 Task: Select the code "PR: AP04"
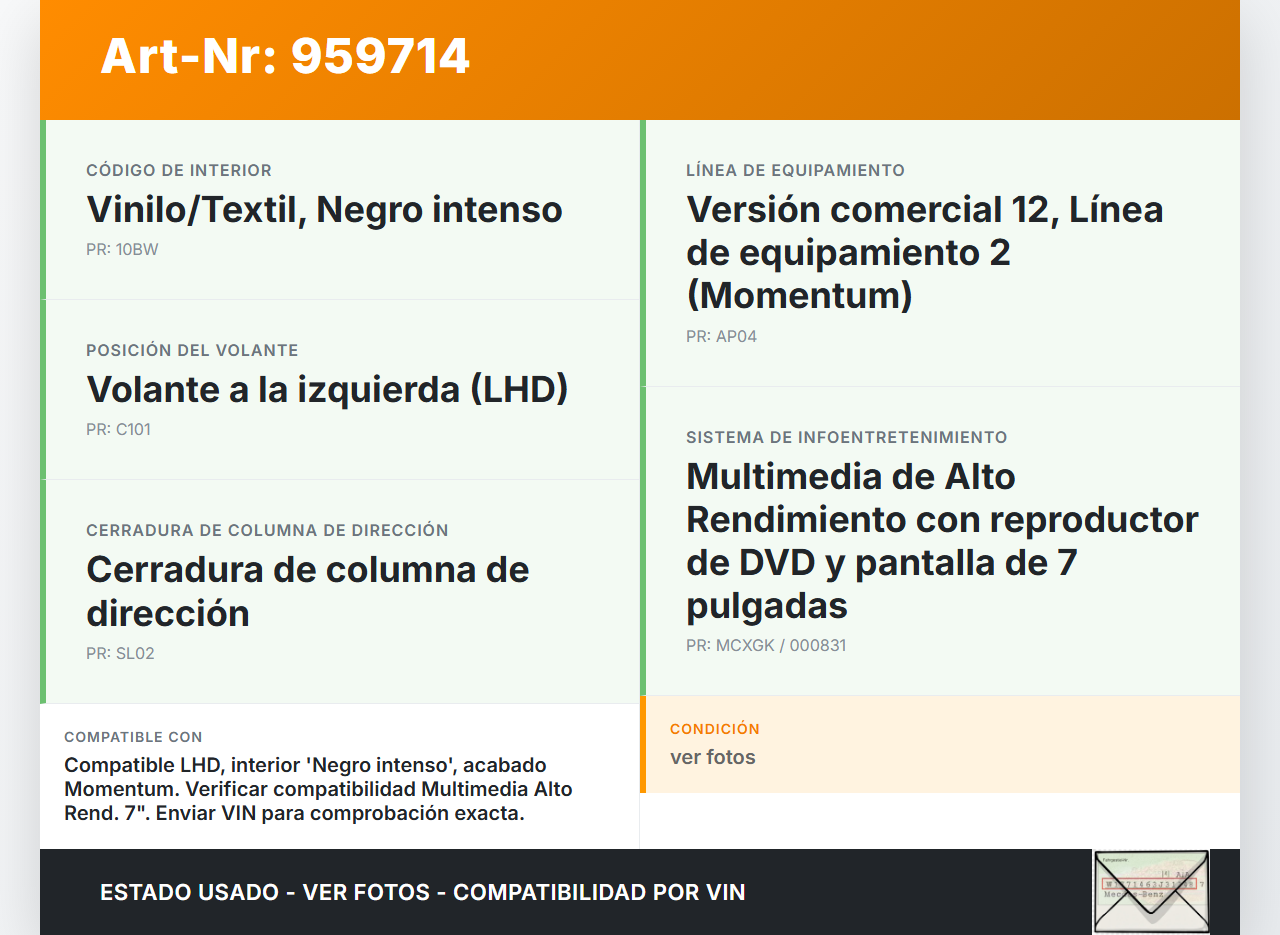coord(721,337)
